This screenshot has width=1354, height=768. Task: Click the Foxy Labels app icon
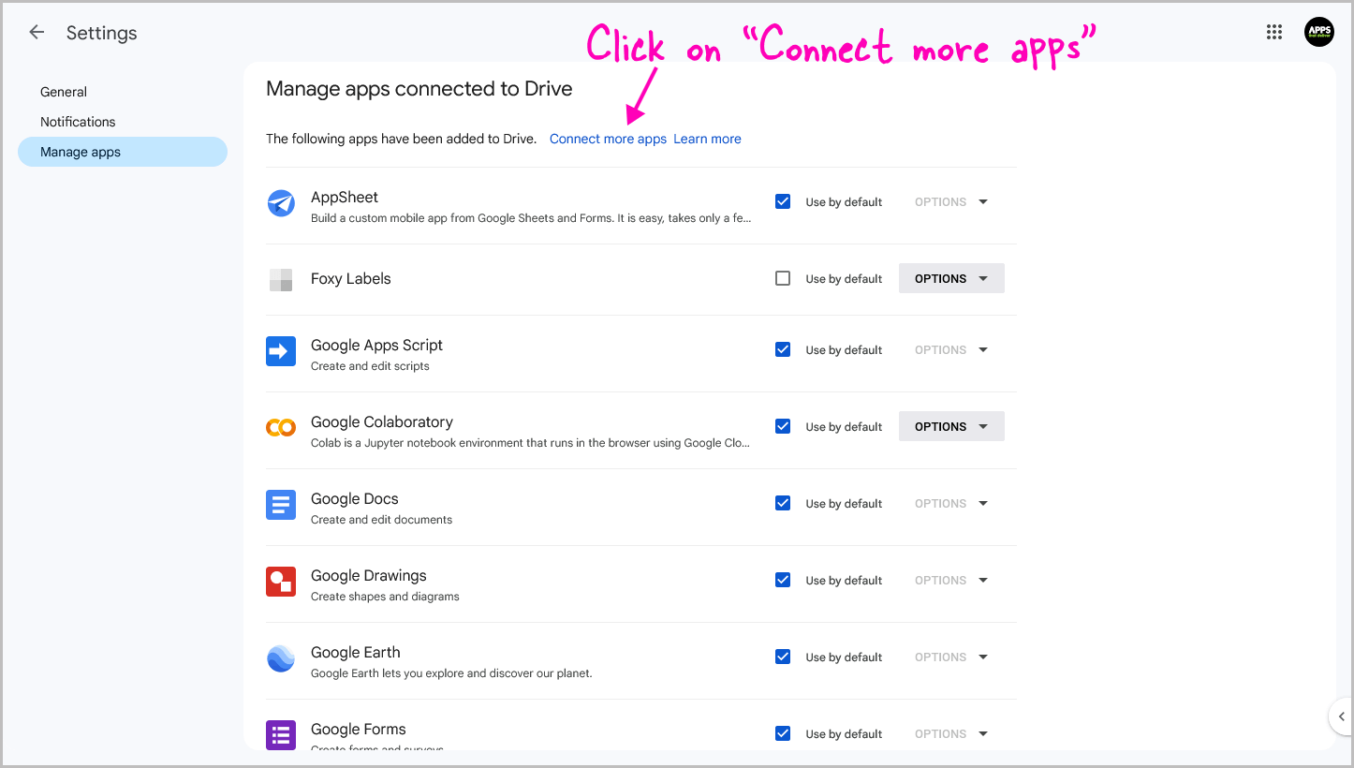pos(281,280)
